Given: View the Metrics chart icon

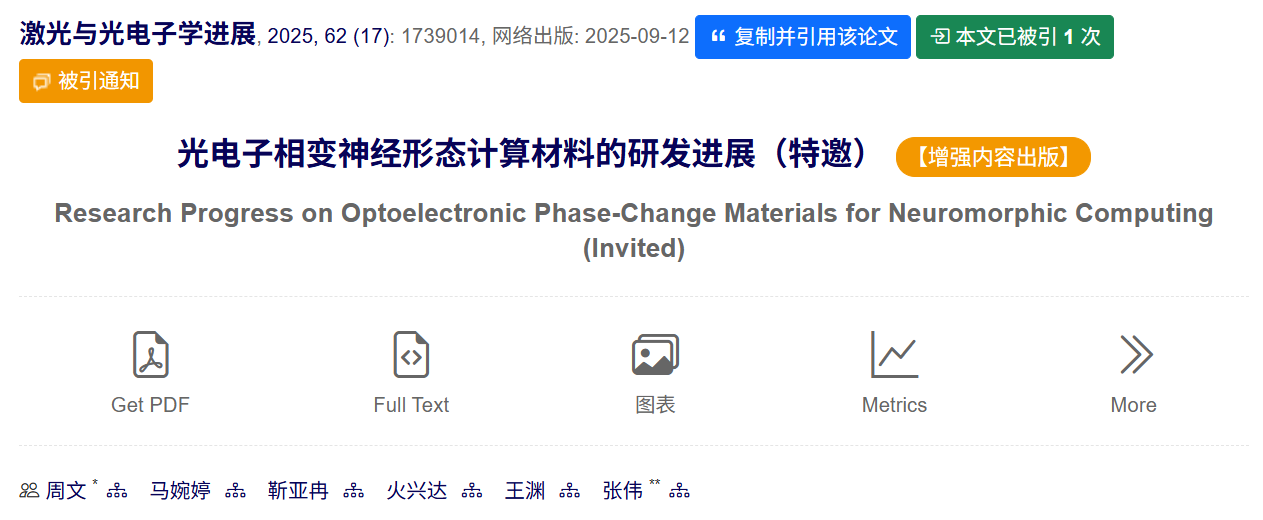Looking at the screenshot, I should pyautogui.click(x=894, y=354).
